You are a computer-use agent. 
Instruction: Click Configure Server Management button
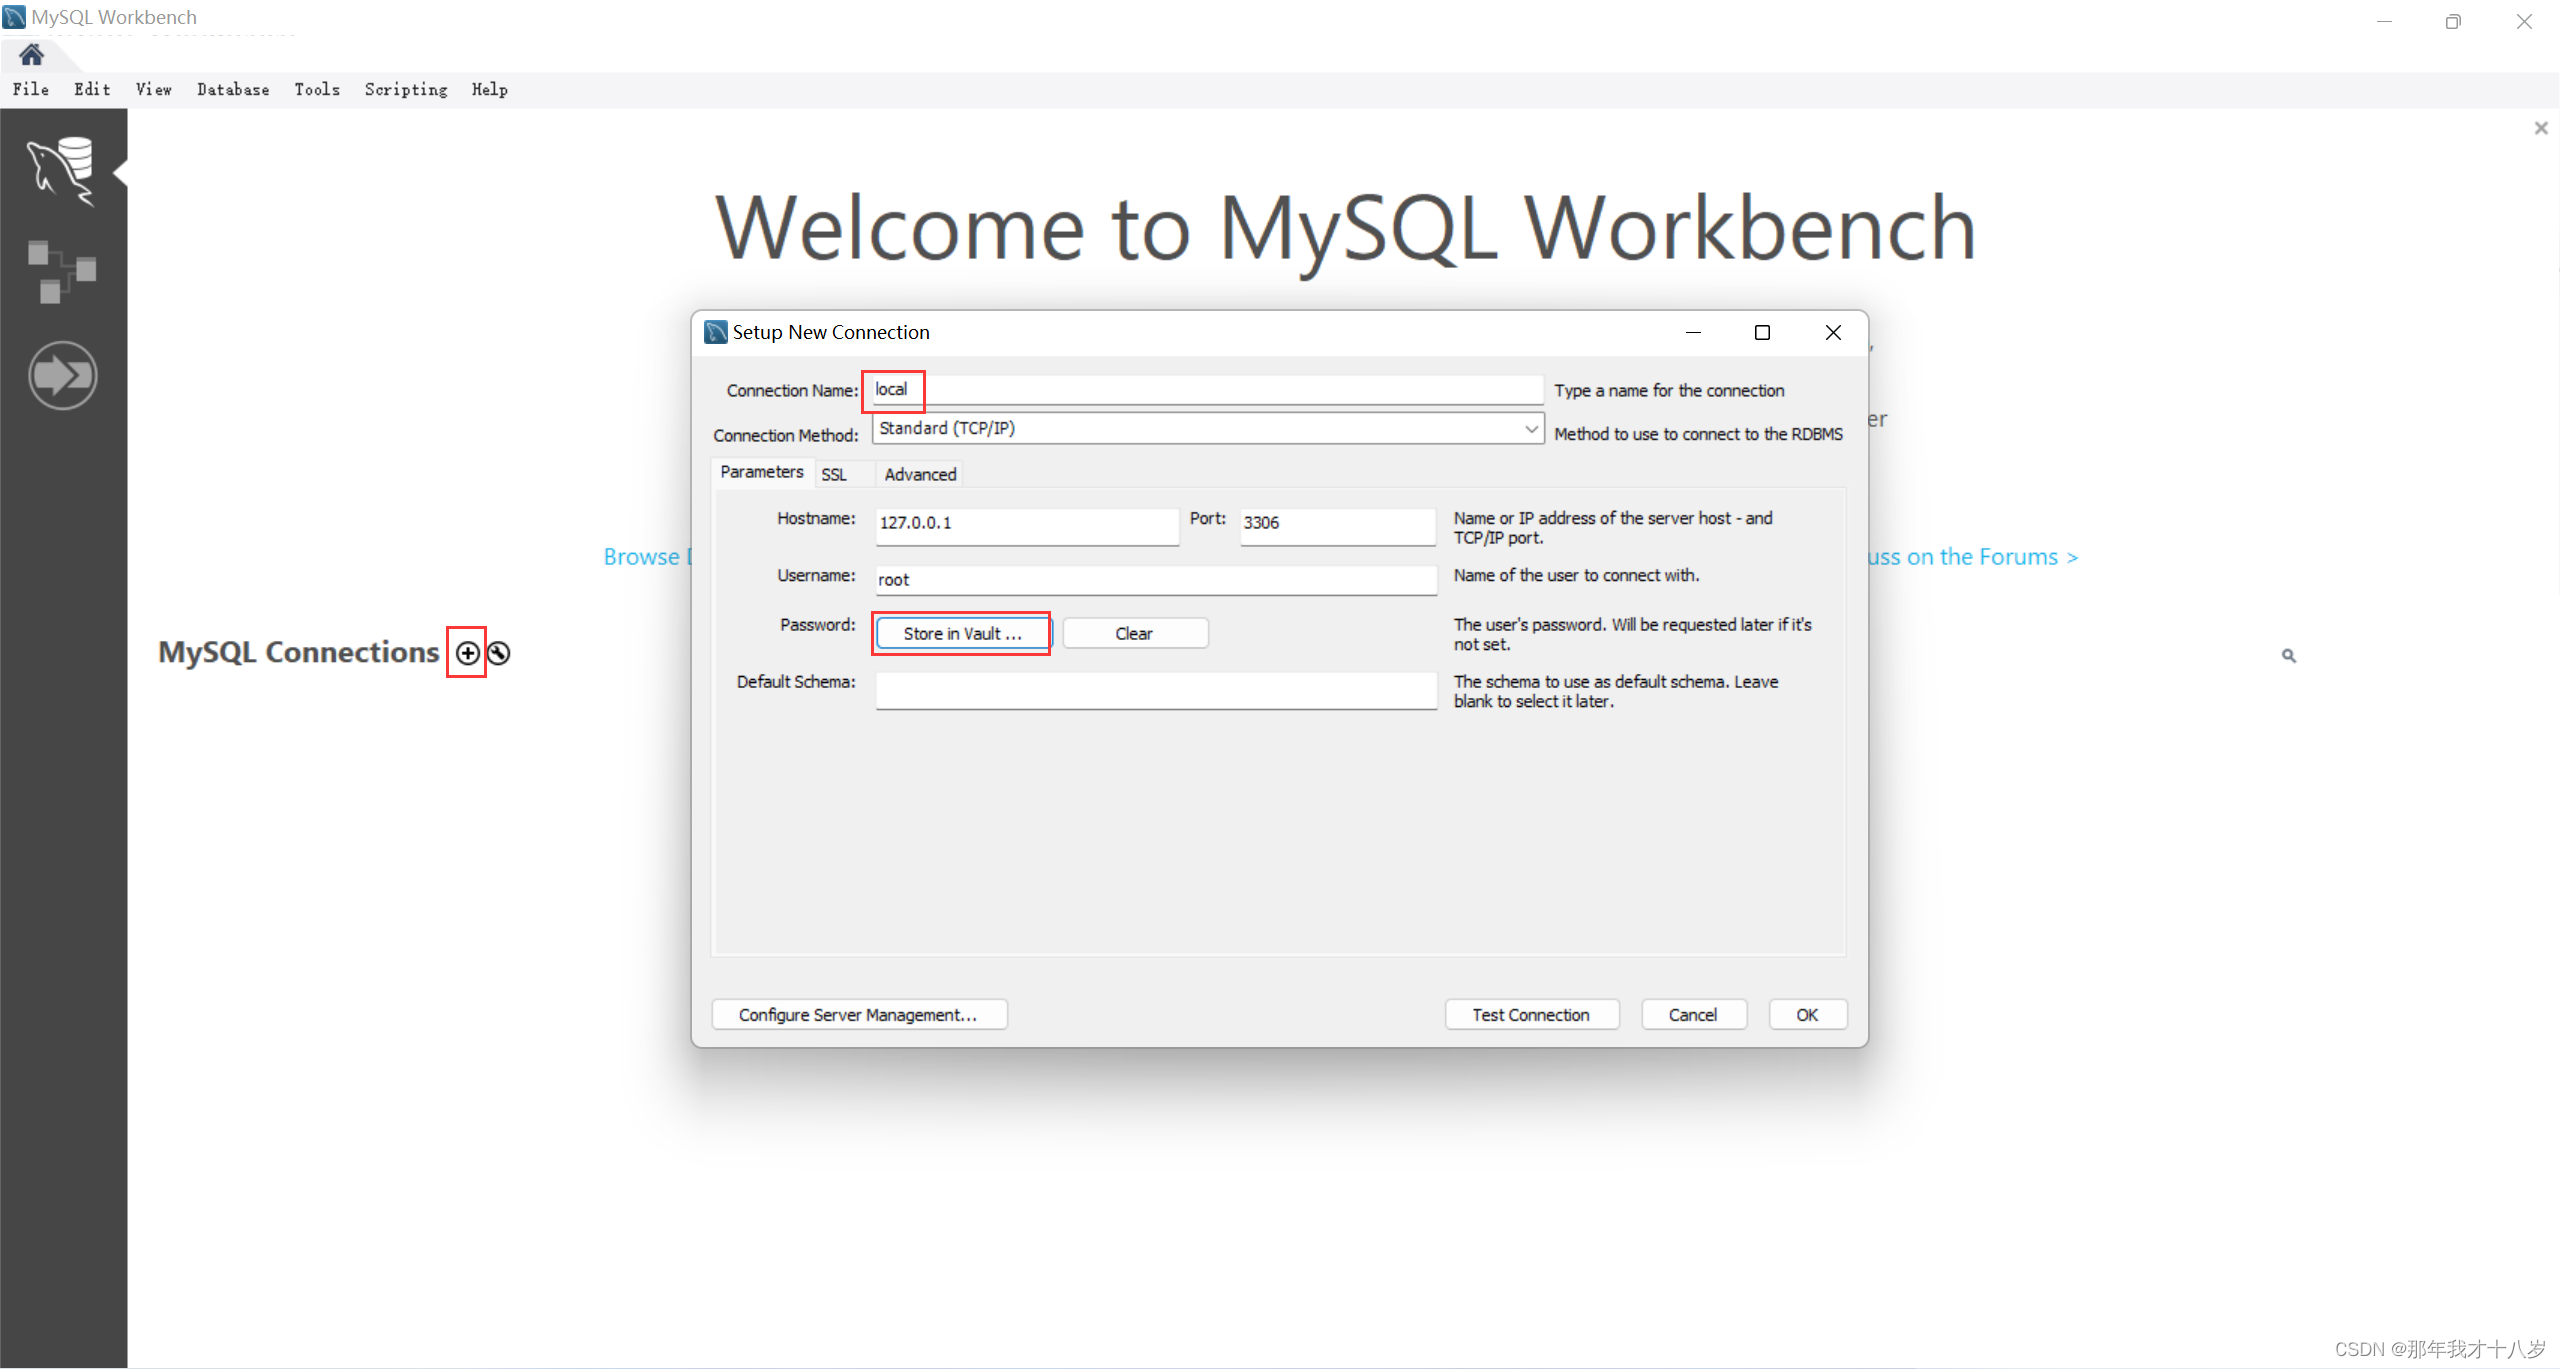858,1015
